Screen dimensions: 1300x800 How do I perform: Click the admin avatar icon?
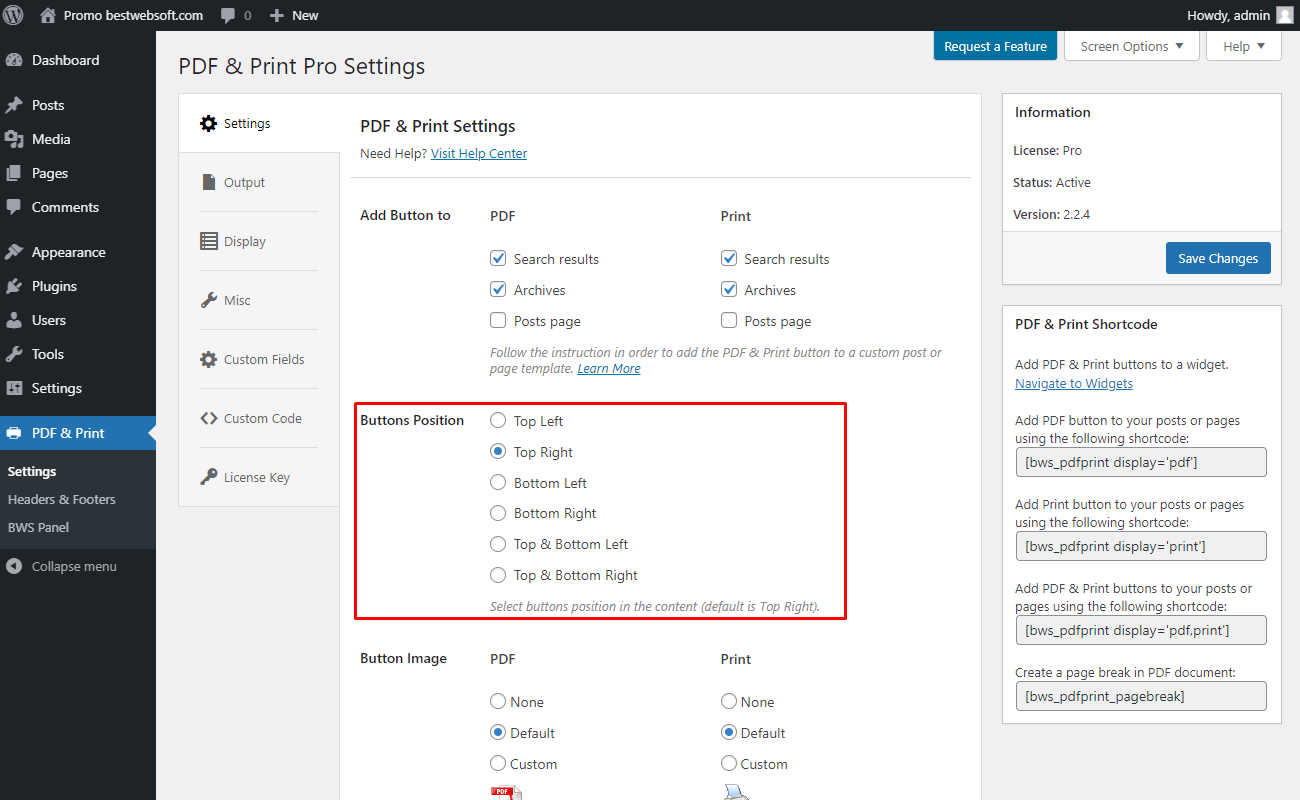[1284, 15]
